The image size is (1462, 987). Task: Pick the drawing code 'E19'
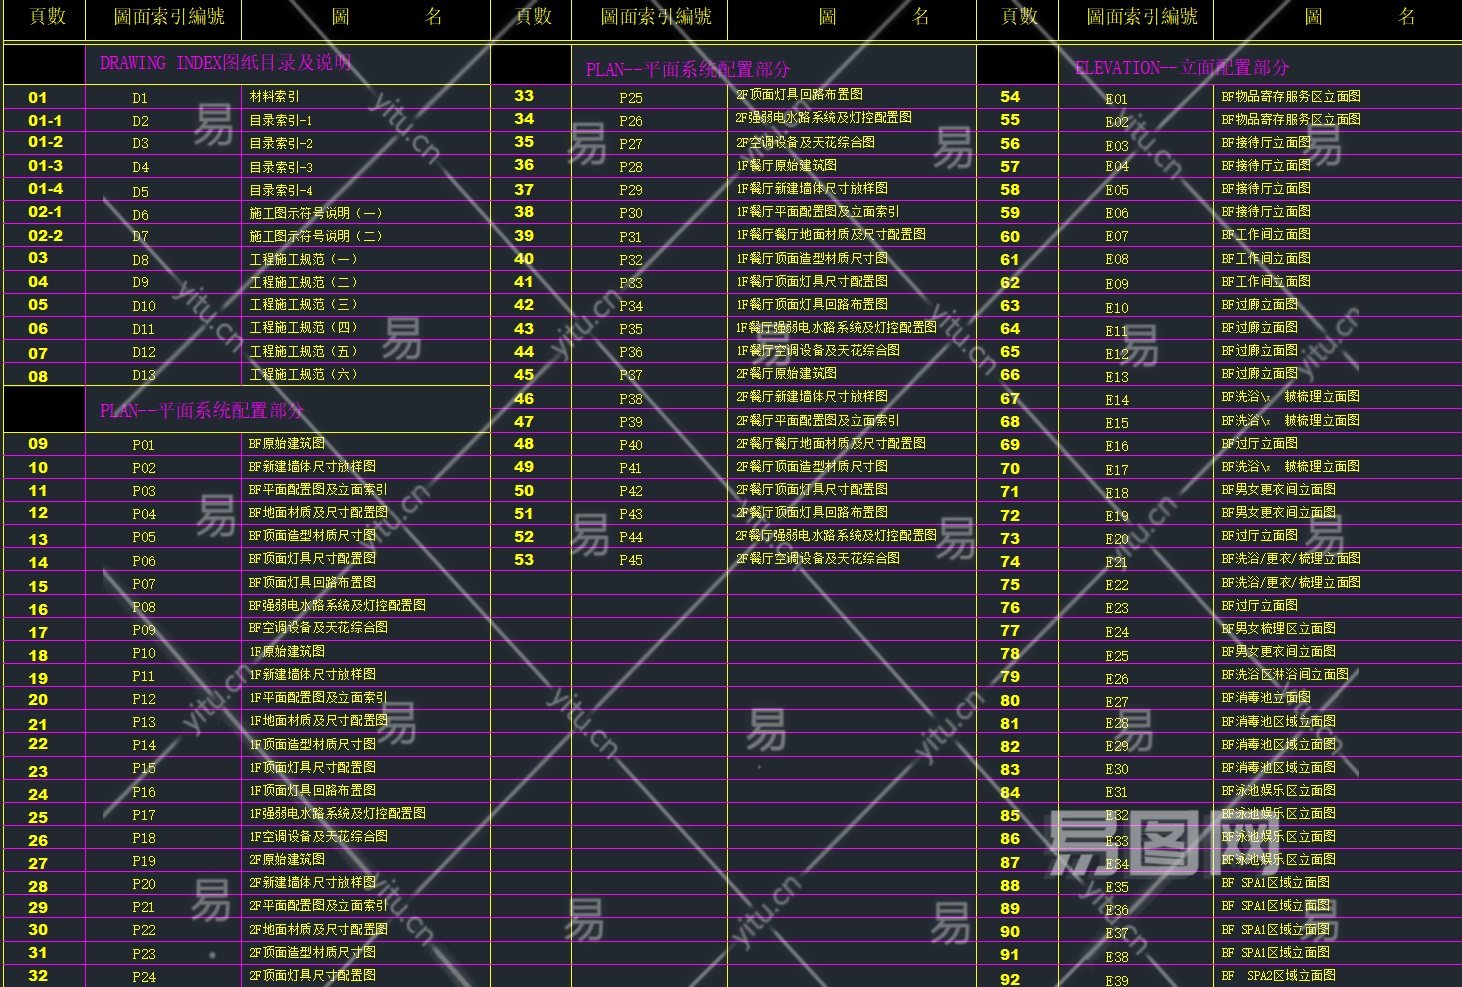click(1117, 516)
